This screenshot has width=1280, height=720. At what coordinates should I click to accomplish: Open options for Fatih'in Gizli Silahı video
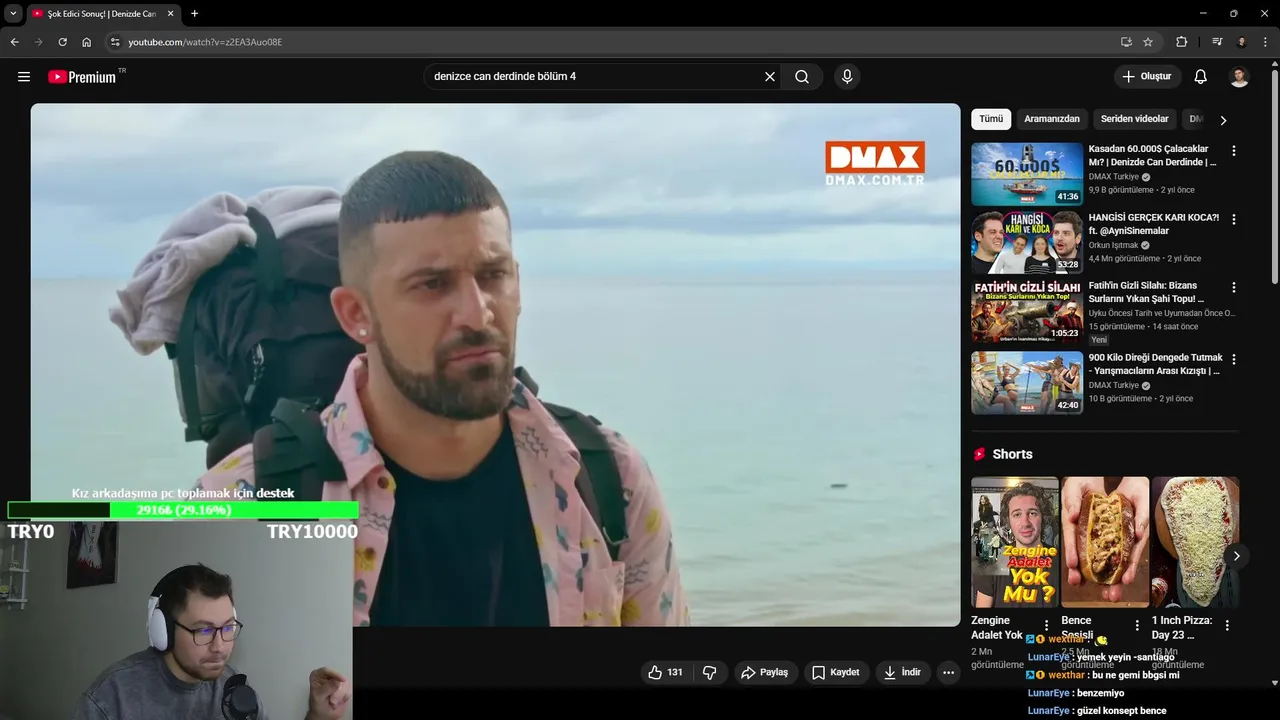(x=1234, y=287)
